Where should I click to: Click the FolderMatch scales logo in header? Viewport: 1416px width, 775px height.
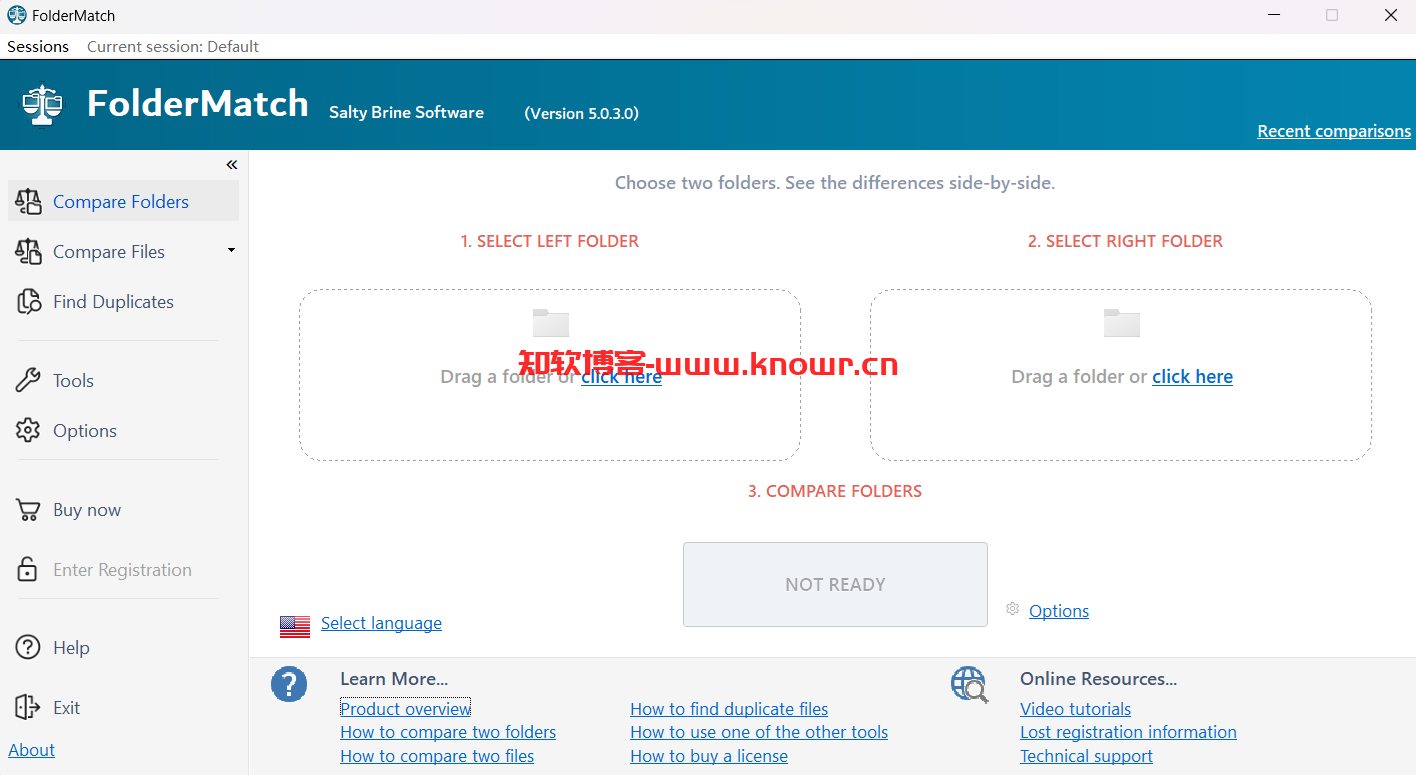coord(42,104)
